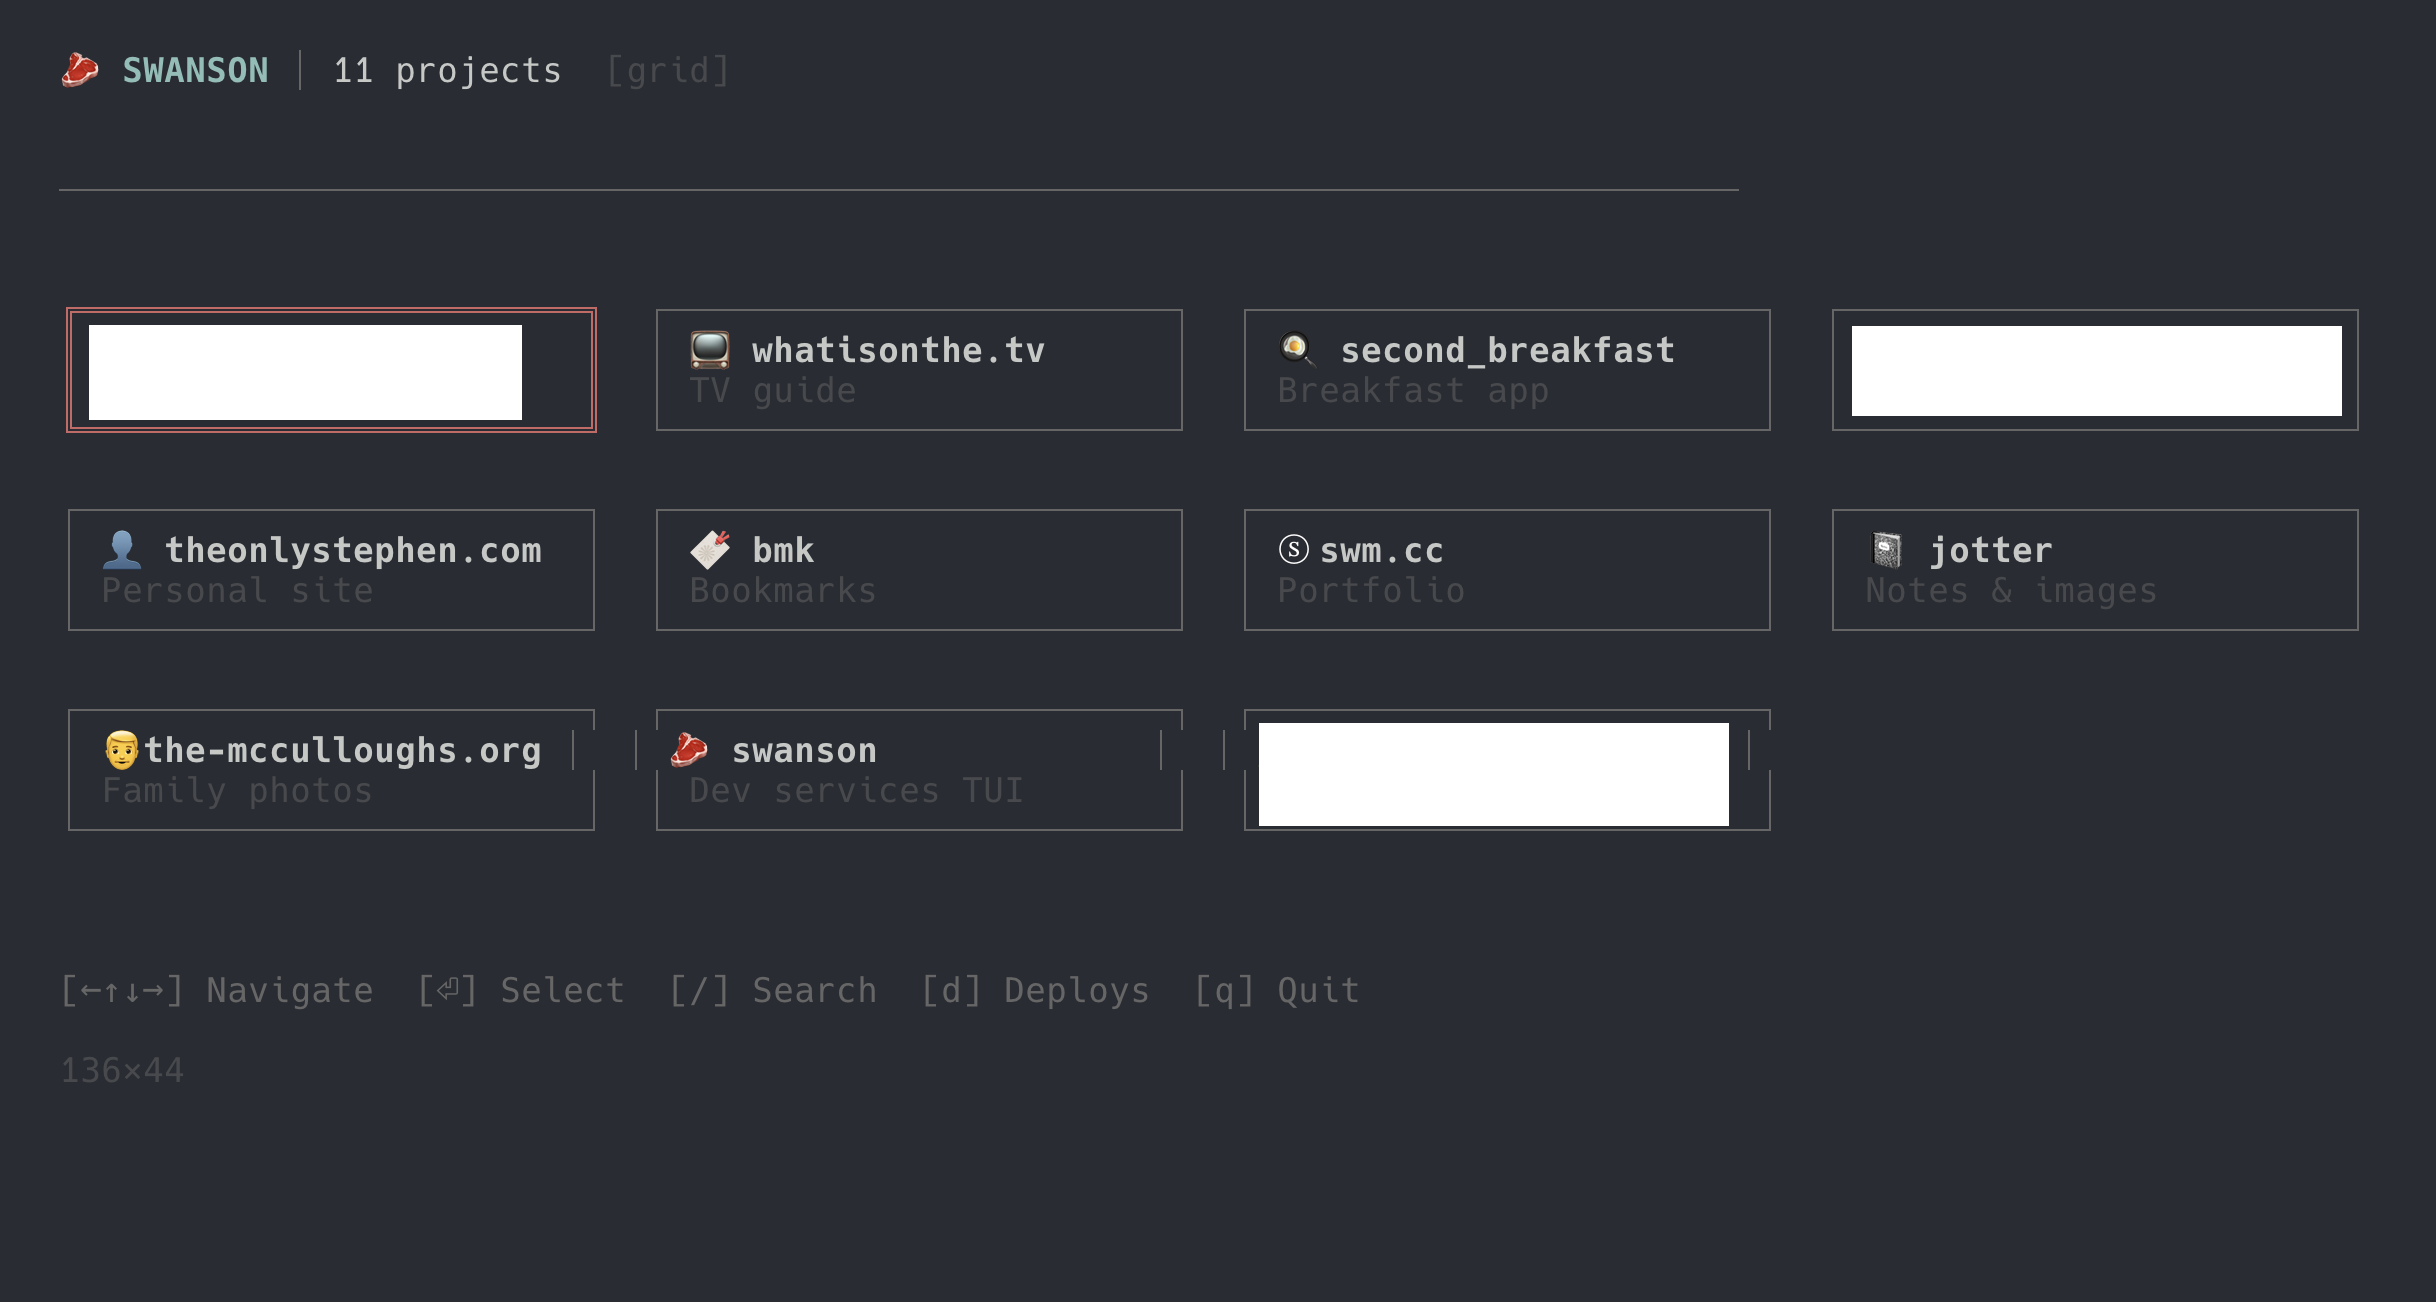The width and height of the screenshot is (2436, 1302).
Task: Open the whatisonthe.tv project card
Action: [918, 369]
